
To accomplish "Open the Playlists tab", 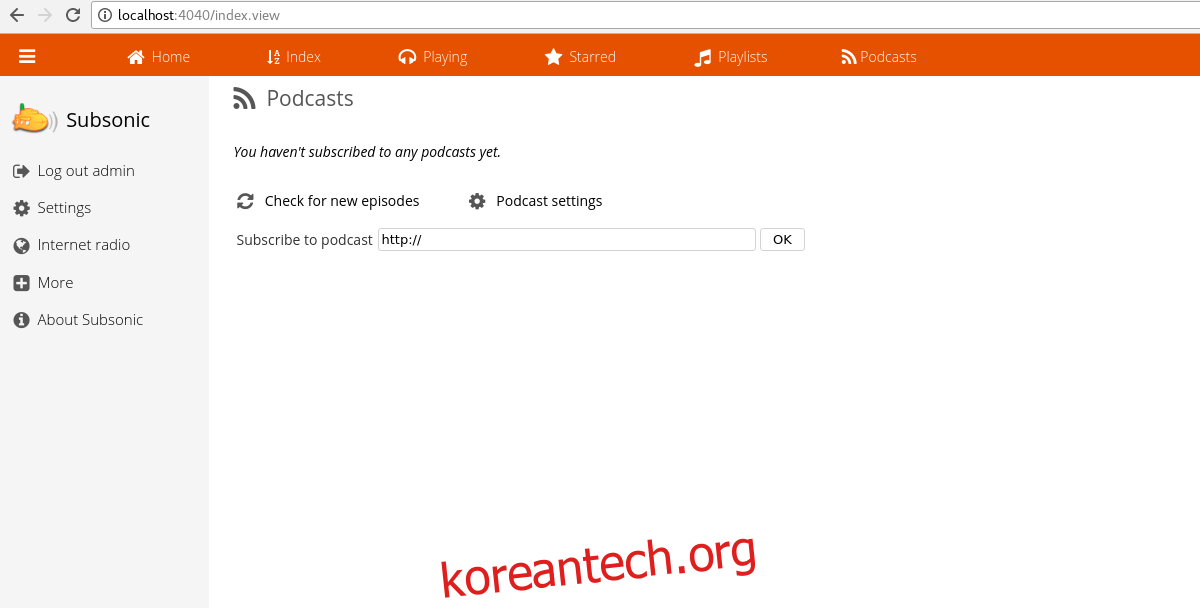I will pos(731,57).
